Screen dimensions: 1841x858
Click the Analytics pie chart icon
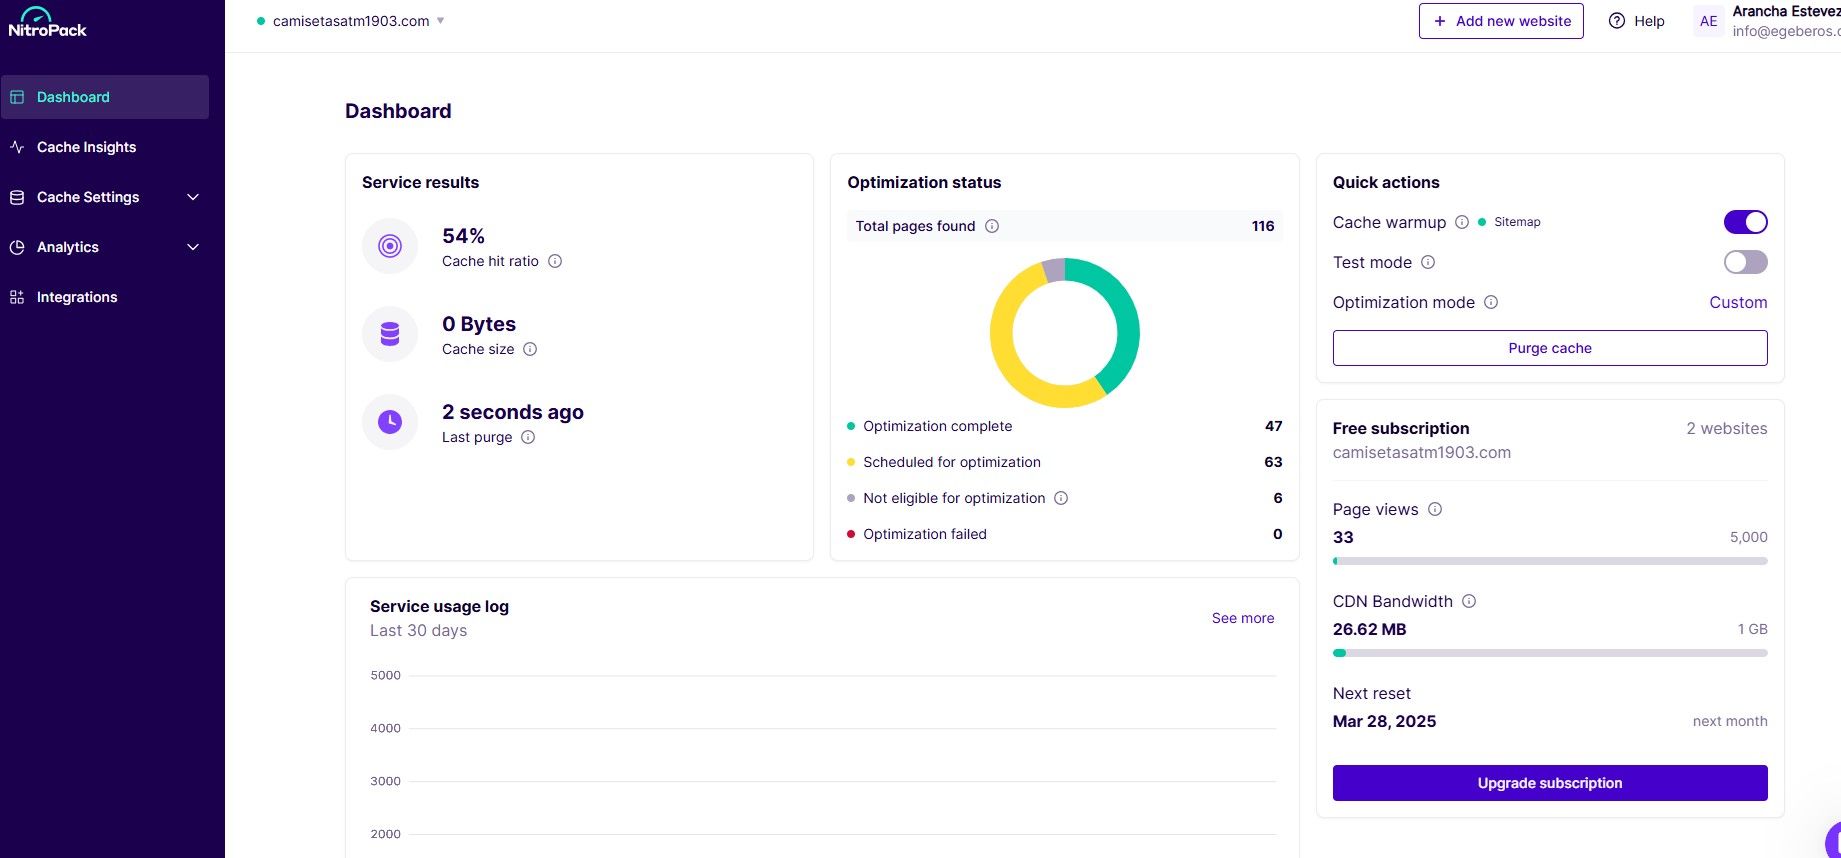(x=17, y=247)
